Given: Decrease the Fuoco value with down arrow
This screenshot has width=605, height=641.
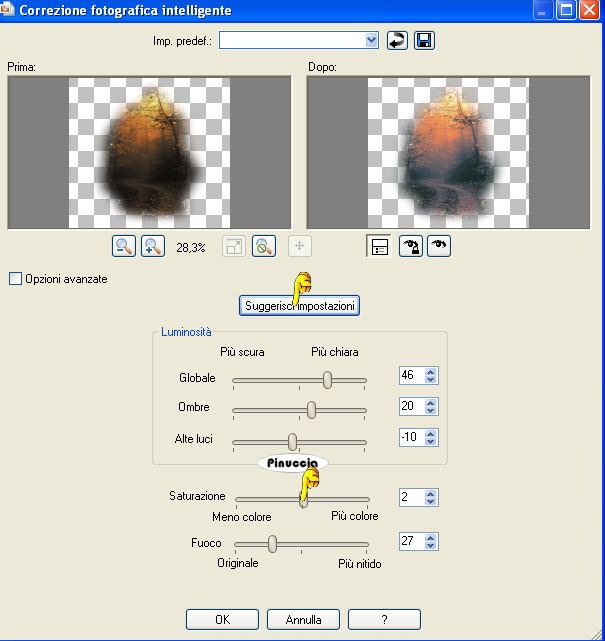Looking at the screenshot, I should pyautogui.click(x=430, y=546).
